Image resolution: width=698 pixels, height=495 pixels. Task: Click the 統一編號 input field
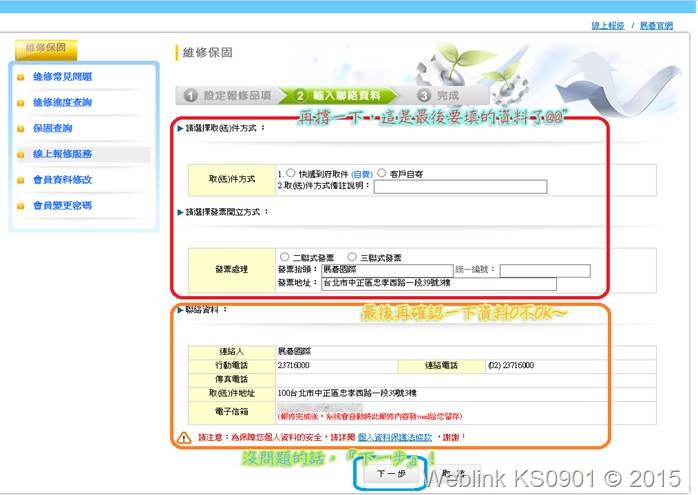coord(545,271)
